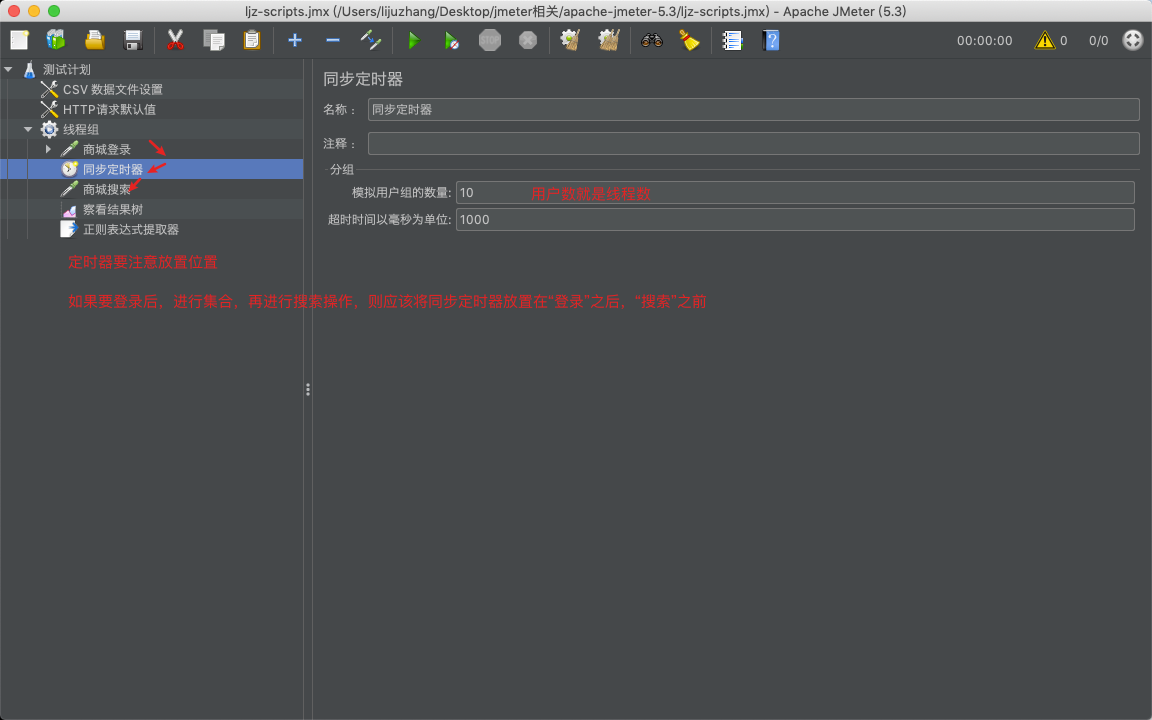The width and height of the screenshot is (1152, 720).
Task: Save the test plan with the floppy disk icon
Action: point(133,40)
